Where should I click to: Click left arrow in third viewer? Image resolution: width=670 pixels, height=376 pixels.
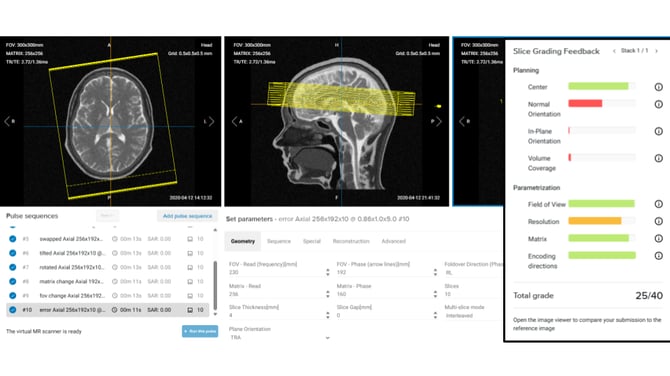[461, 121]
